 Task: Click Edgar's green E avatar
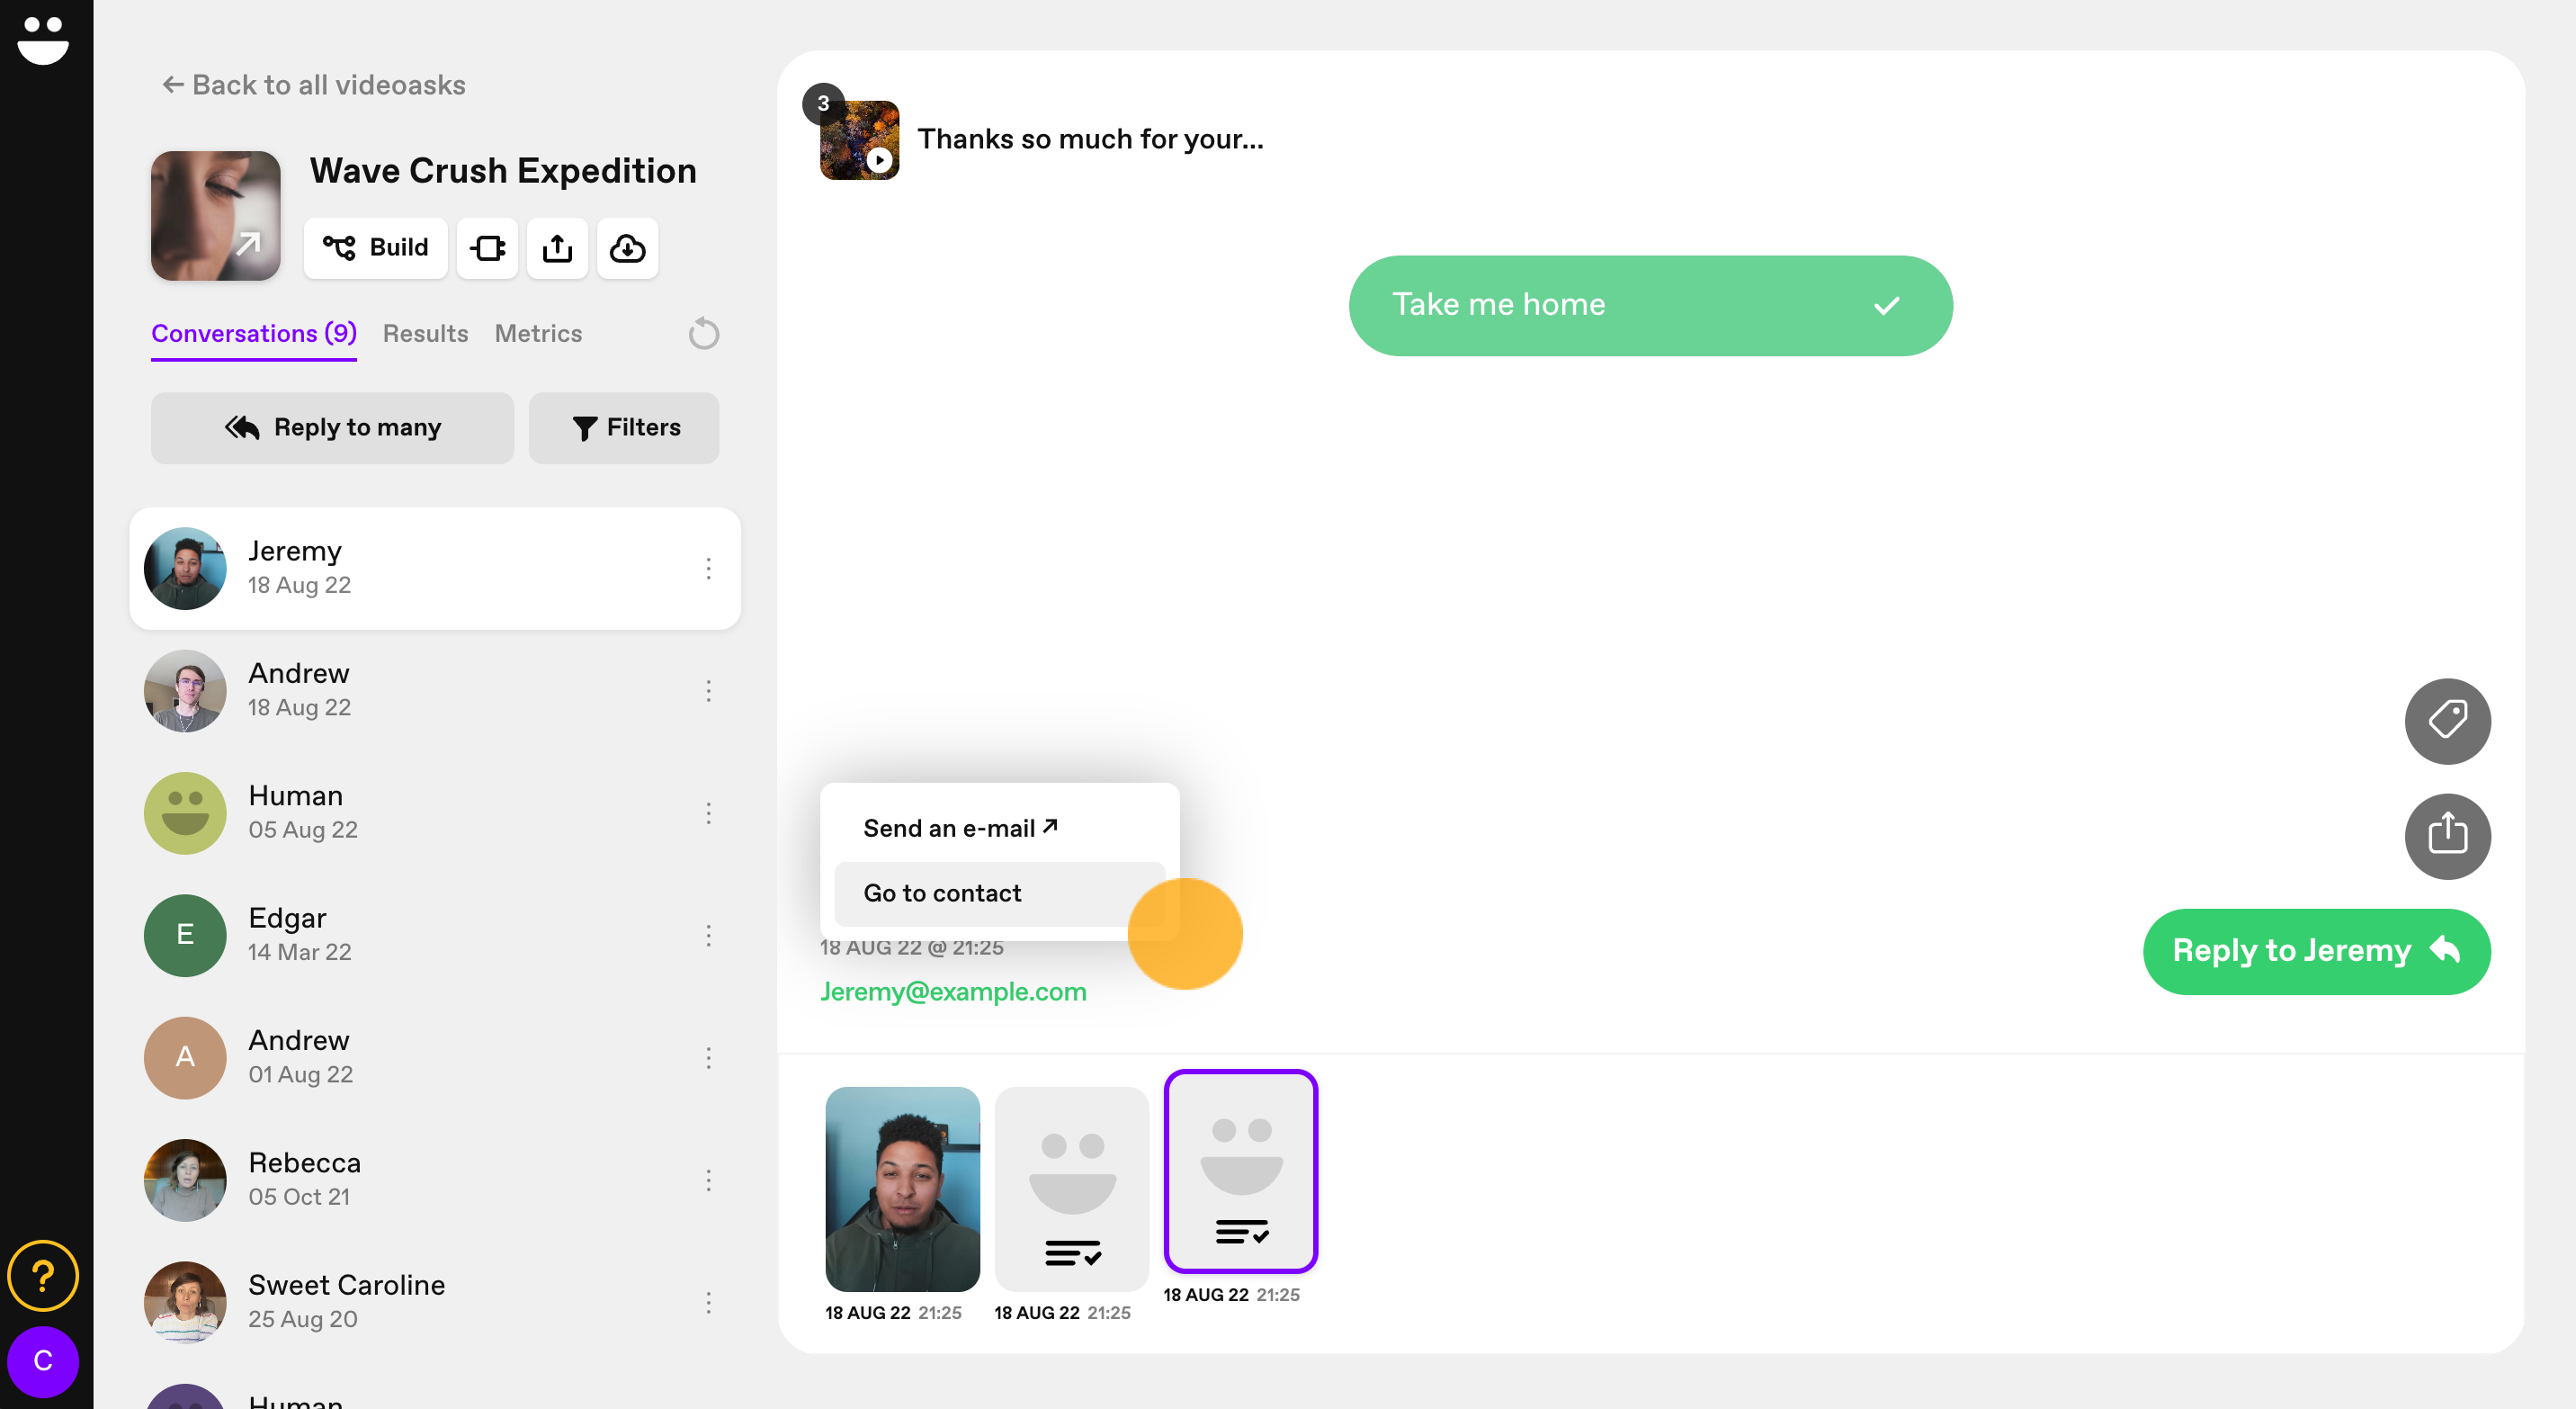[x=185, y=935]
